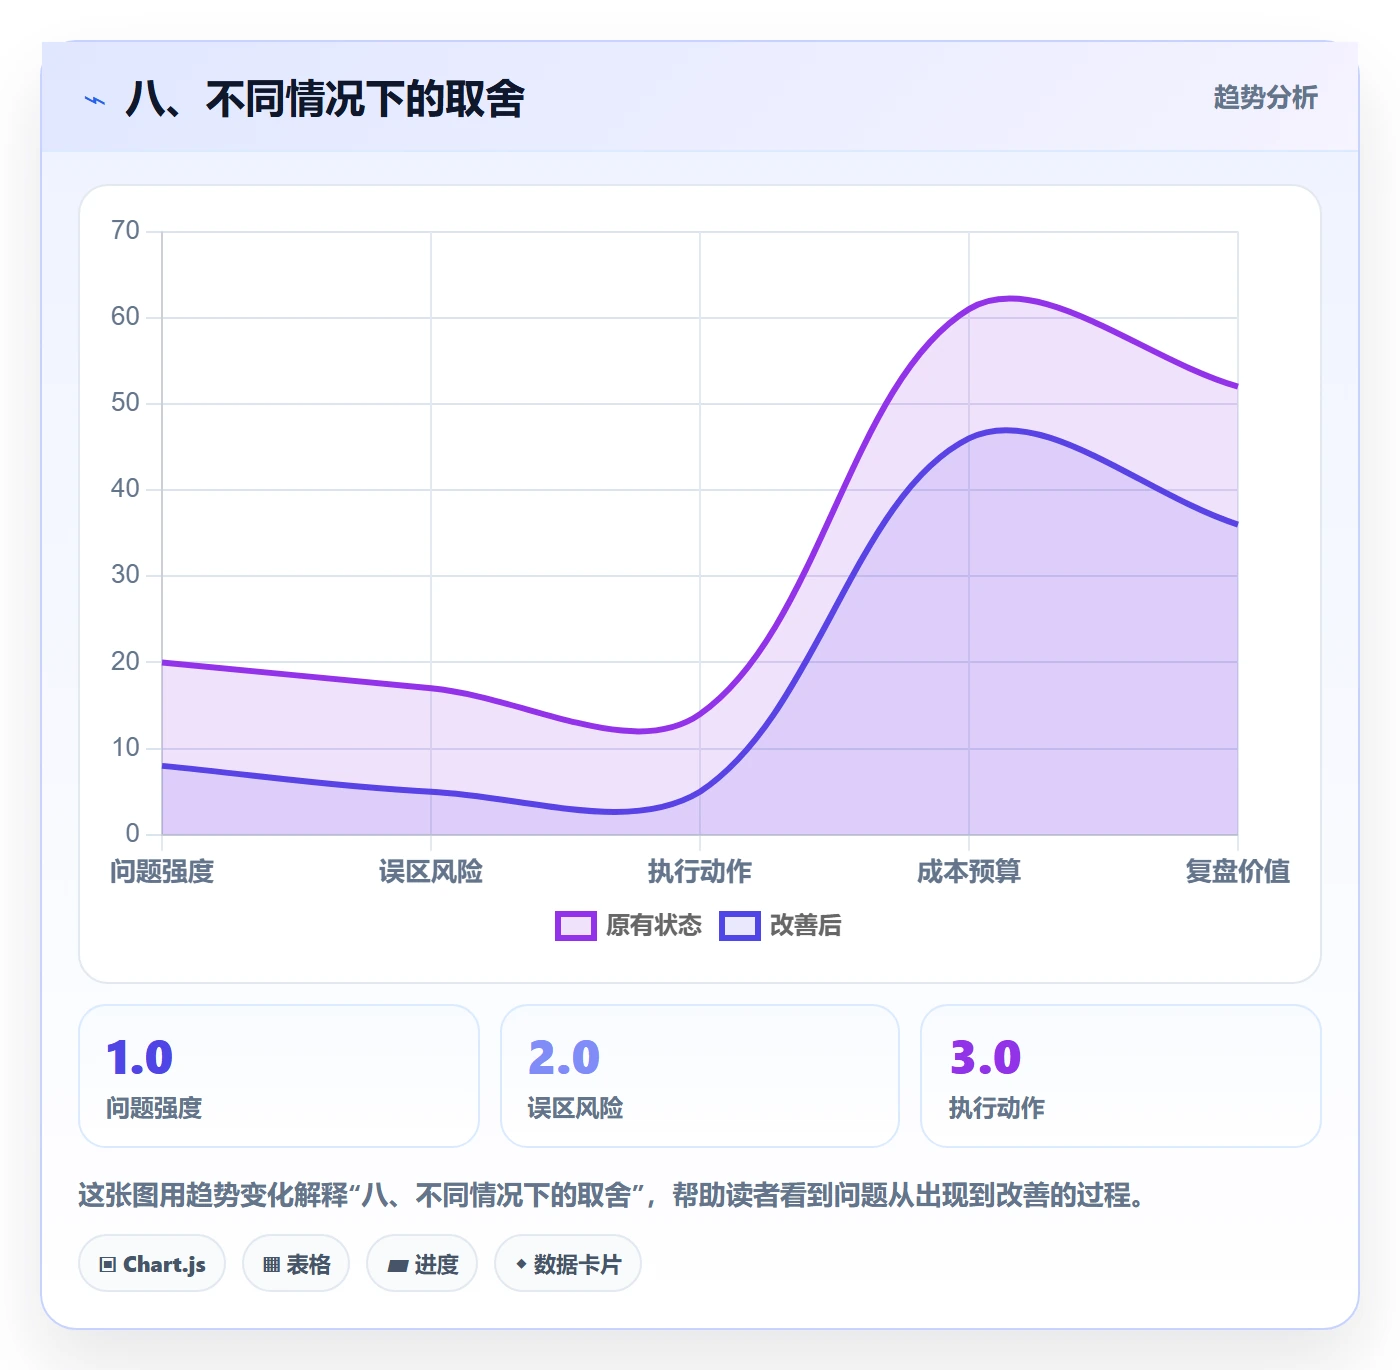Open the 3.0 执行动作 data card
This screenshot has height=1370, width=1400.
(1121, 1076)
